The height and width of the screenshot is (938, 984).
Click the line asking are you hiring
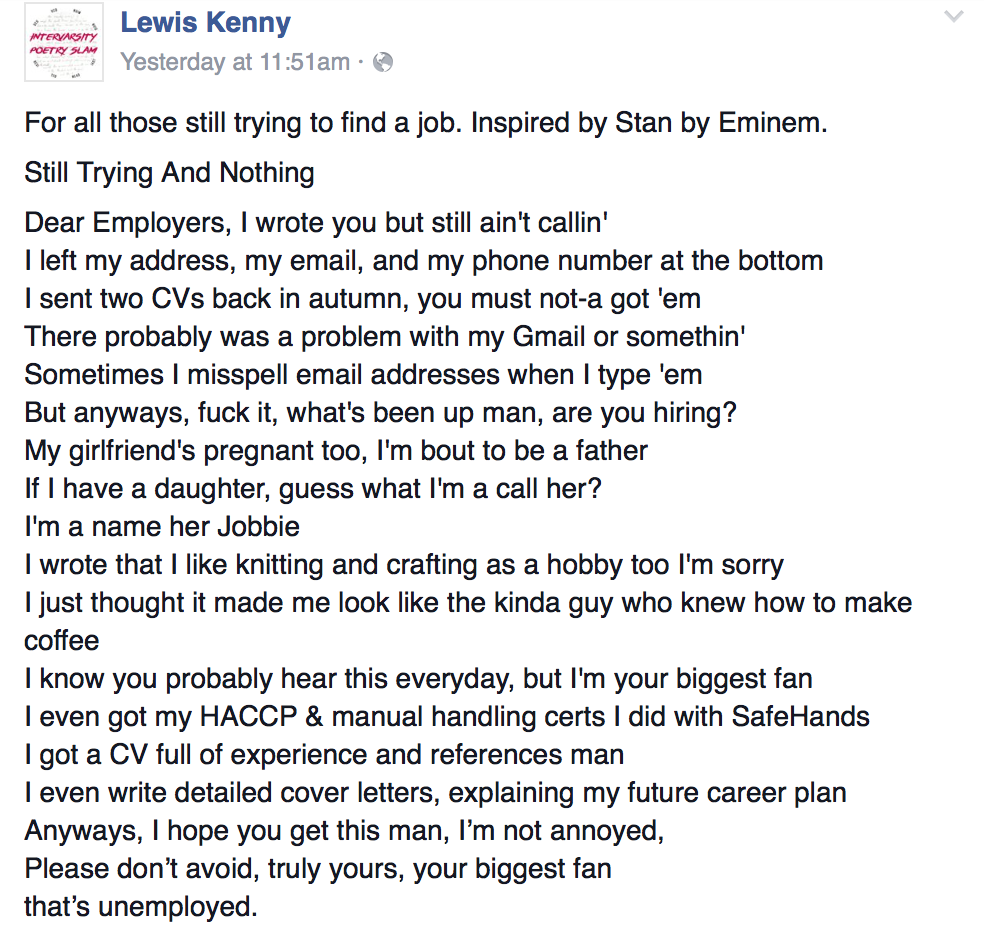tap(380, 413)
